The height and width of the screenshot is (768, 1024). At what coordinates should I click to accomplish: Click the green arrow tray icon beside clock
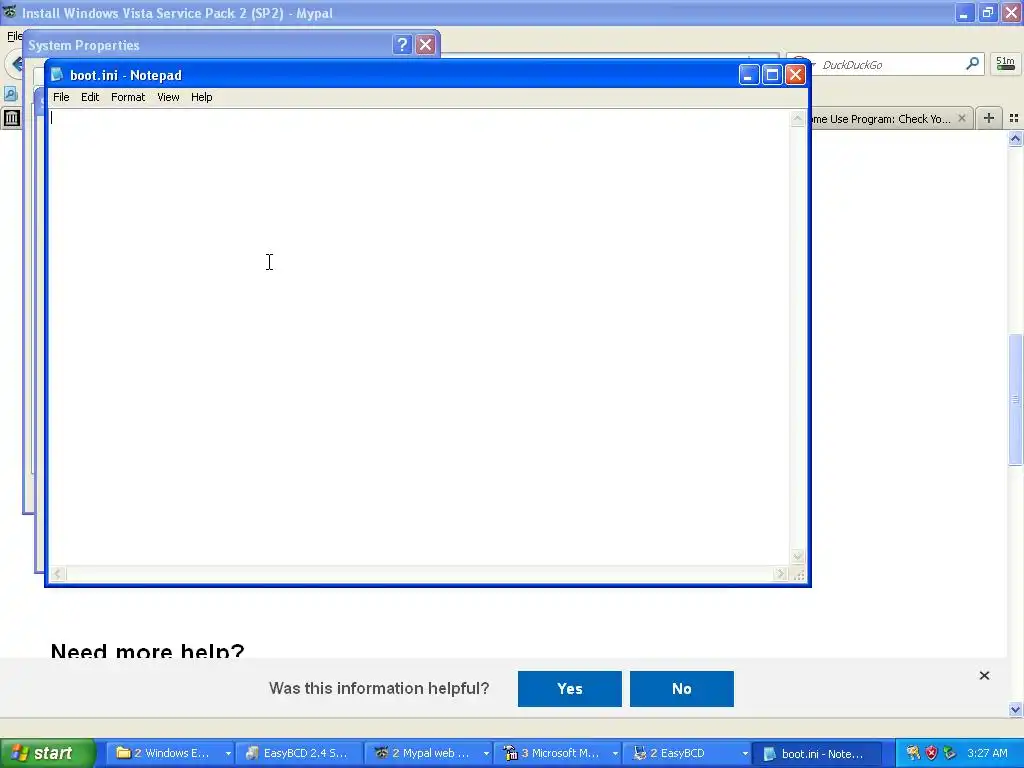tap(950, 753)
